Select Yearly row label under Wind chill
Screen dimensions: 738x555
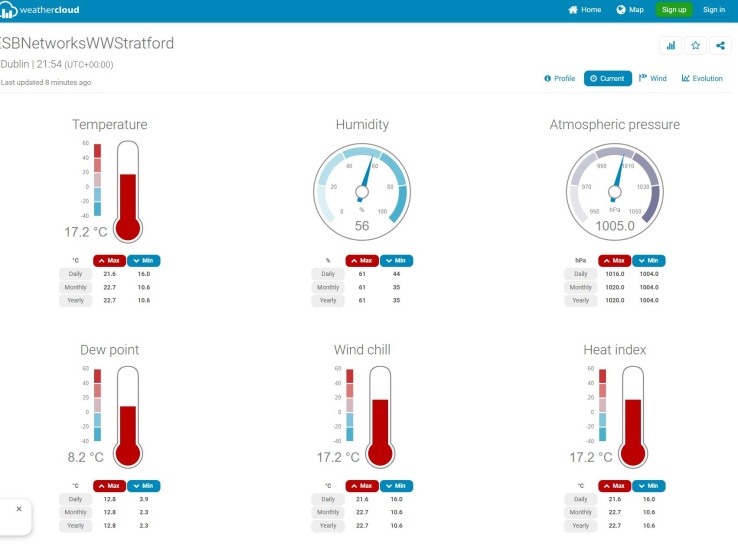point(328,526)
